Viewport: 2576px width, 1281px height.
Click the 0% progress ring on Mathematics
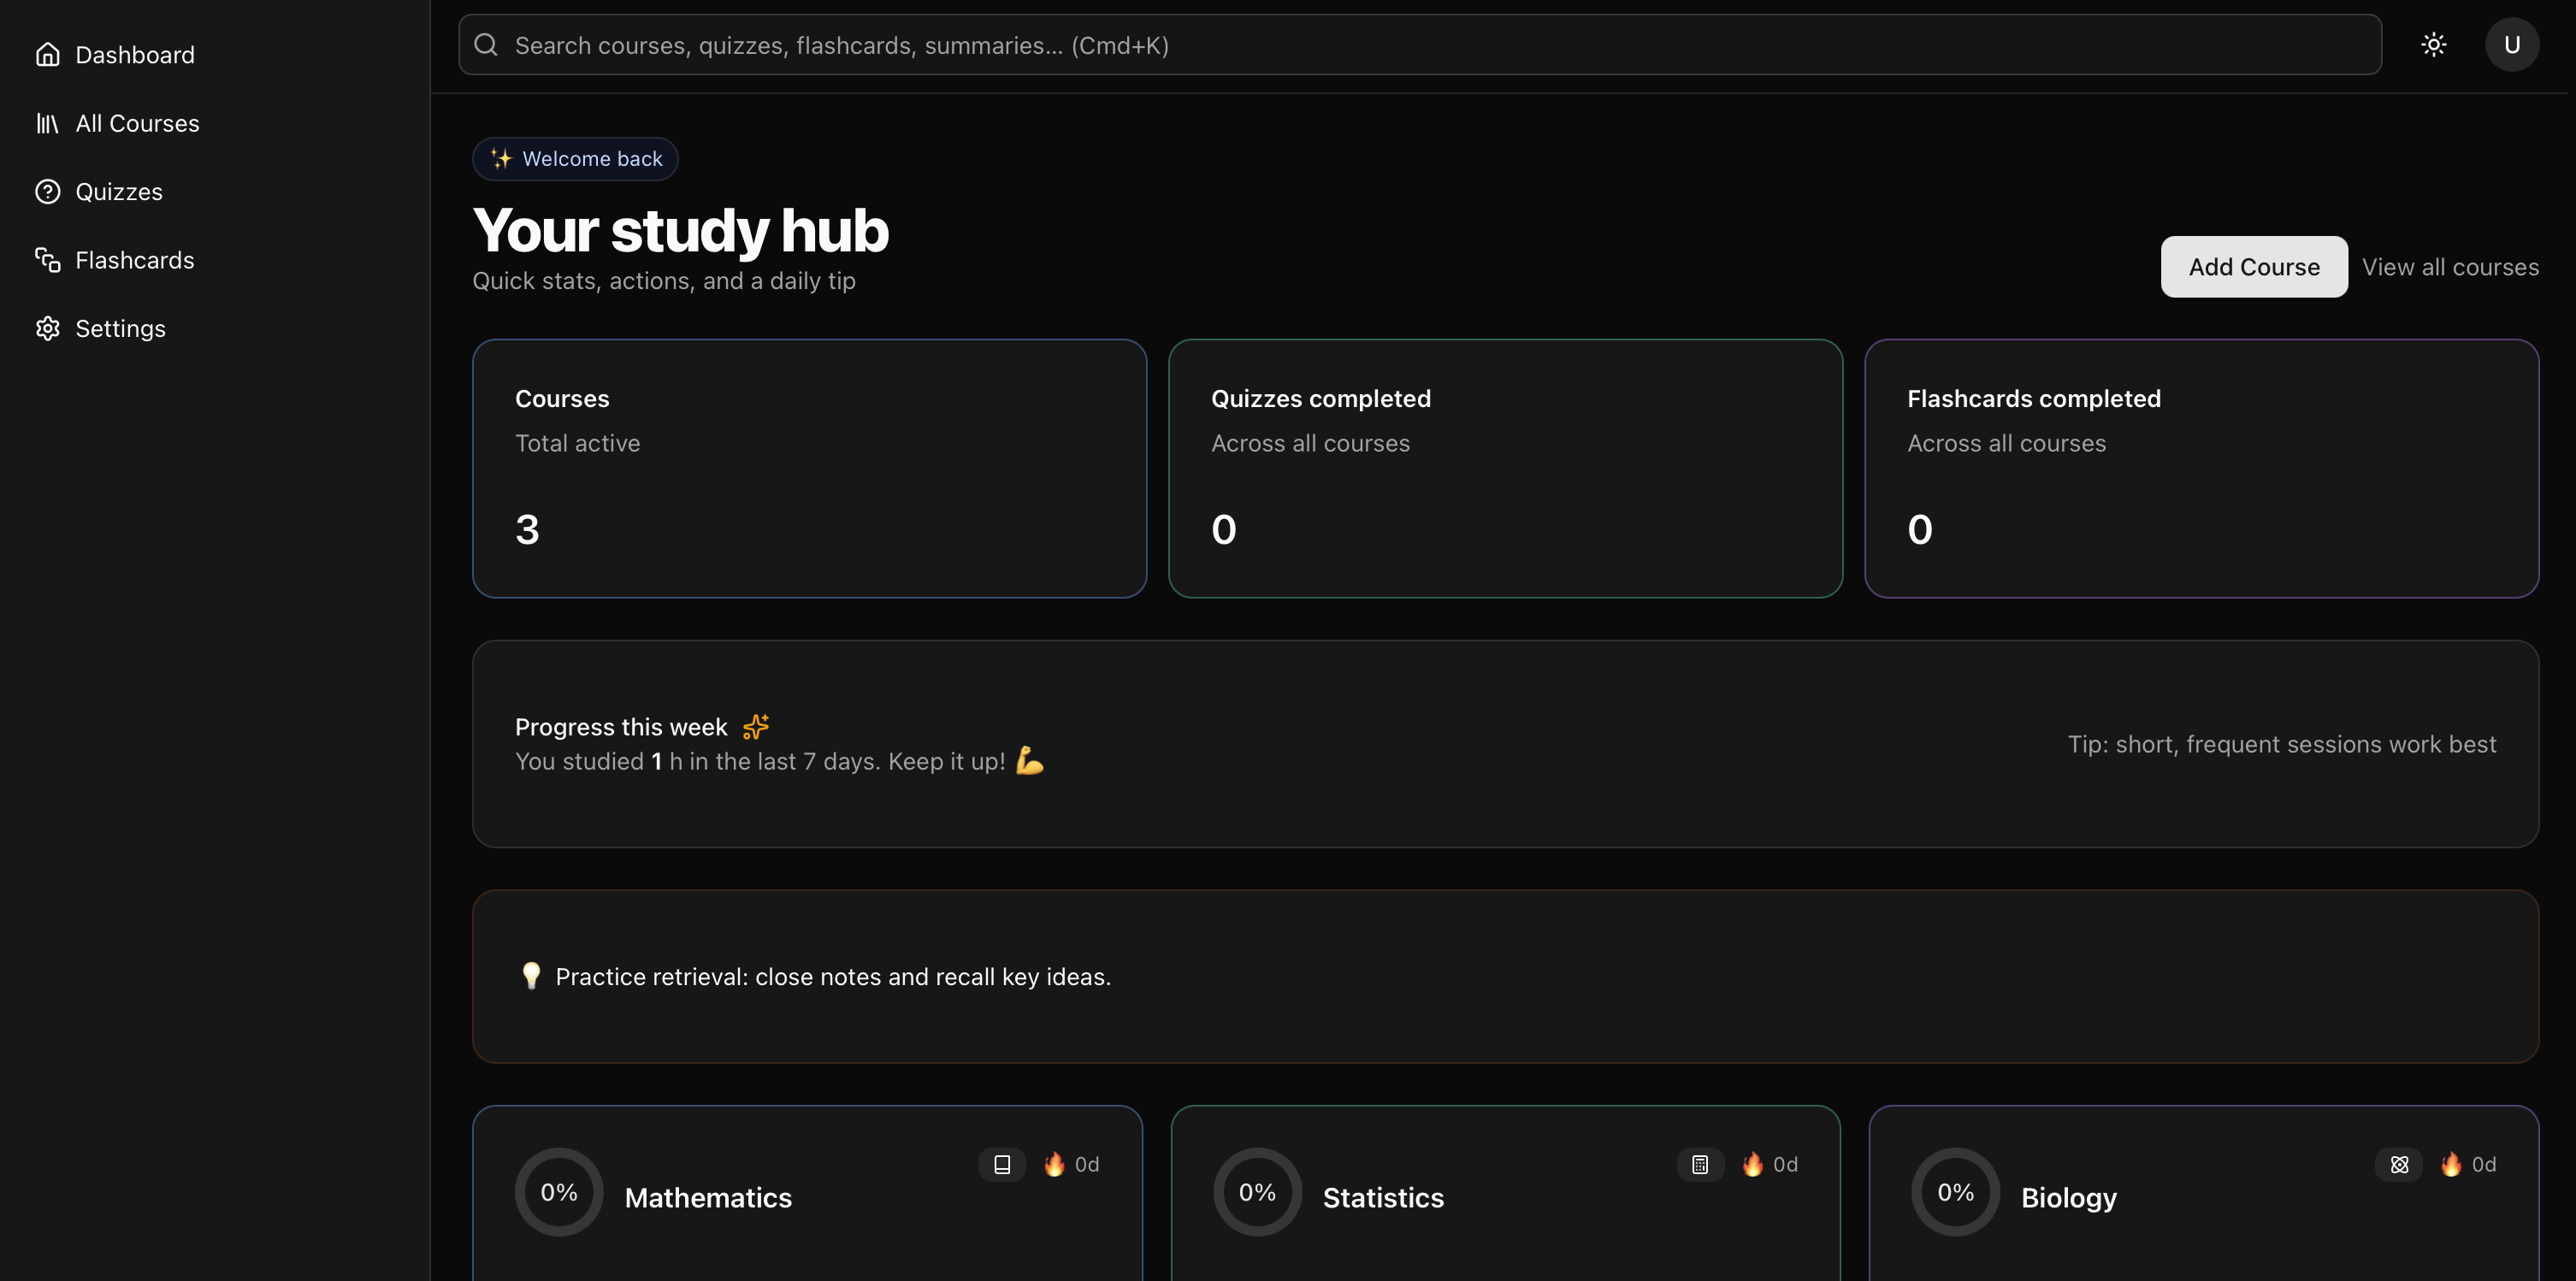tap(559, 1191)
